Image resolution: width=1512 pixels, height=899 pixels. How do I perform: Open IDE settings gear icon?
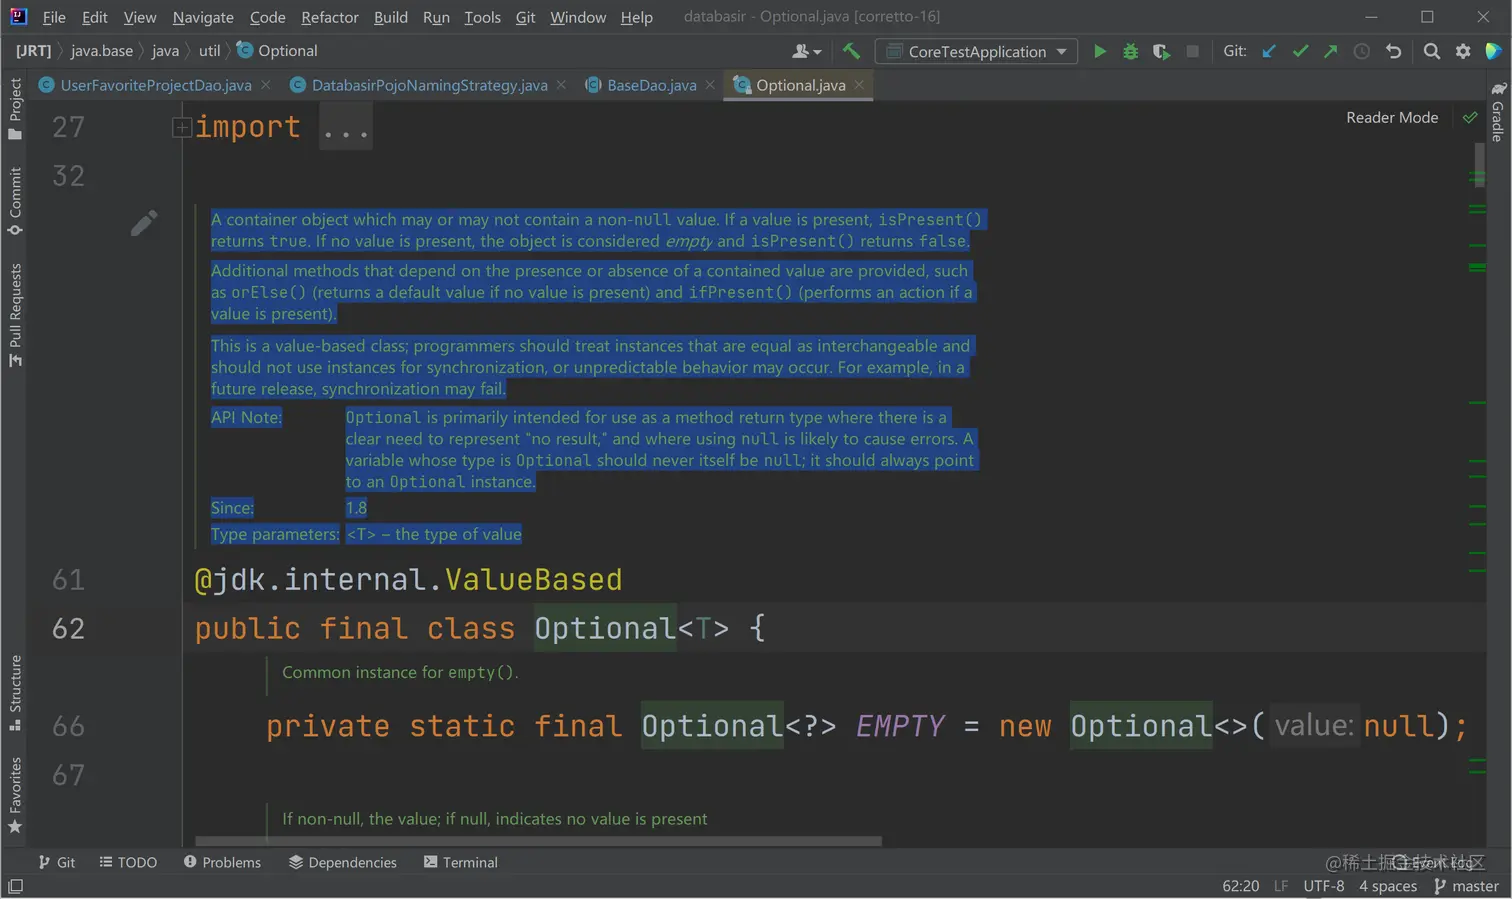(1463, 51)
